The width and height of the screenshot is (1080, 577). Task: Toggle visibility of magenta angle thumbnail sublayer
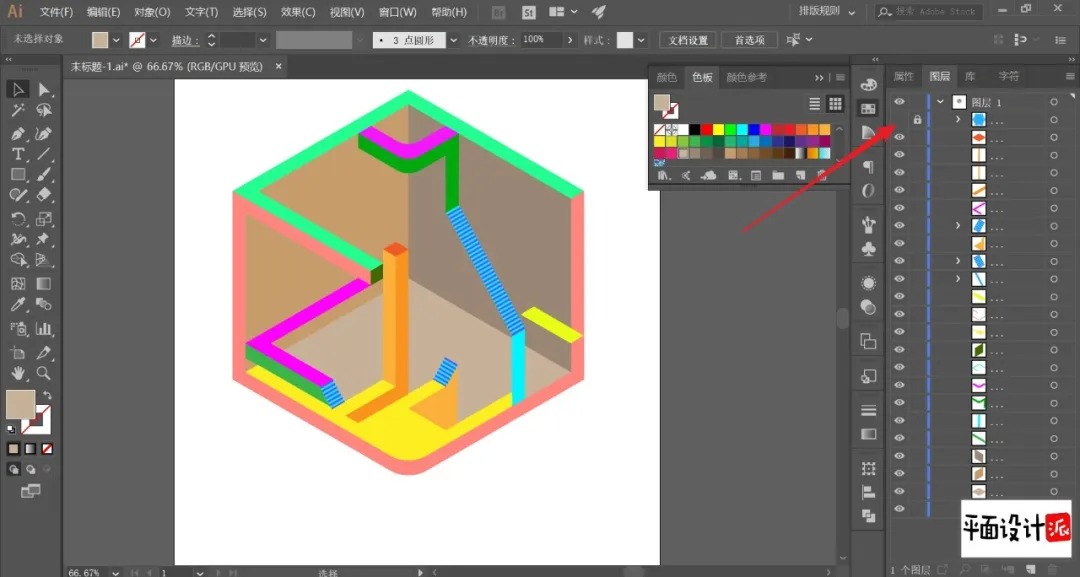pos(900,208)
